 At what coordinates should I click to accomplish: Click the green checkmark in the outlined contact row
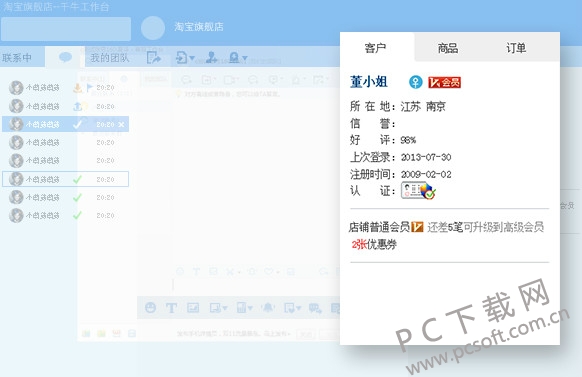click(77, 180)
